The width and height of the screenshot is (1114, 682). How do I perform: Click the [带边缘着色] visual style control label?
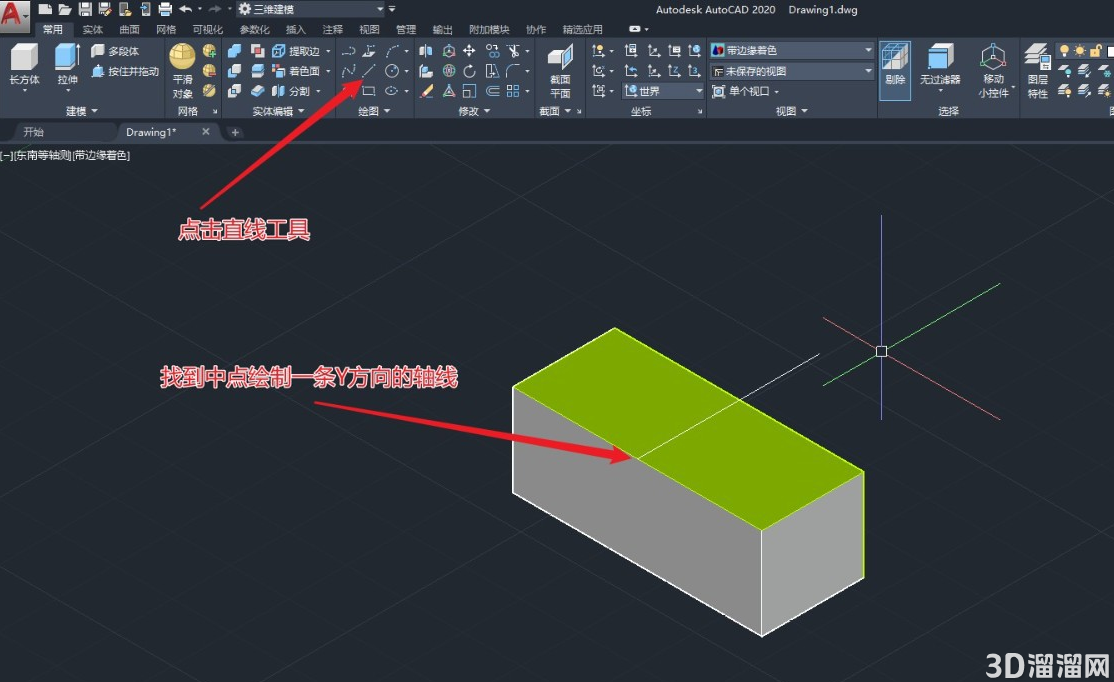pos(101,155)
